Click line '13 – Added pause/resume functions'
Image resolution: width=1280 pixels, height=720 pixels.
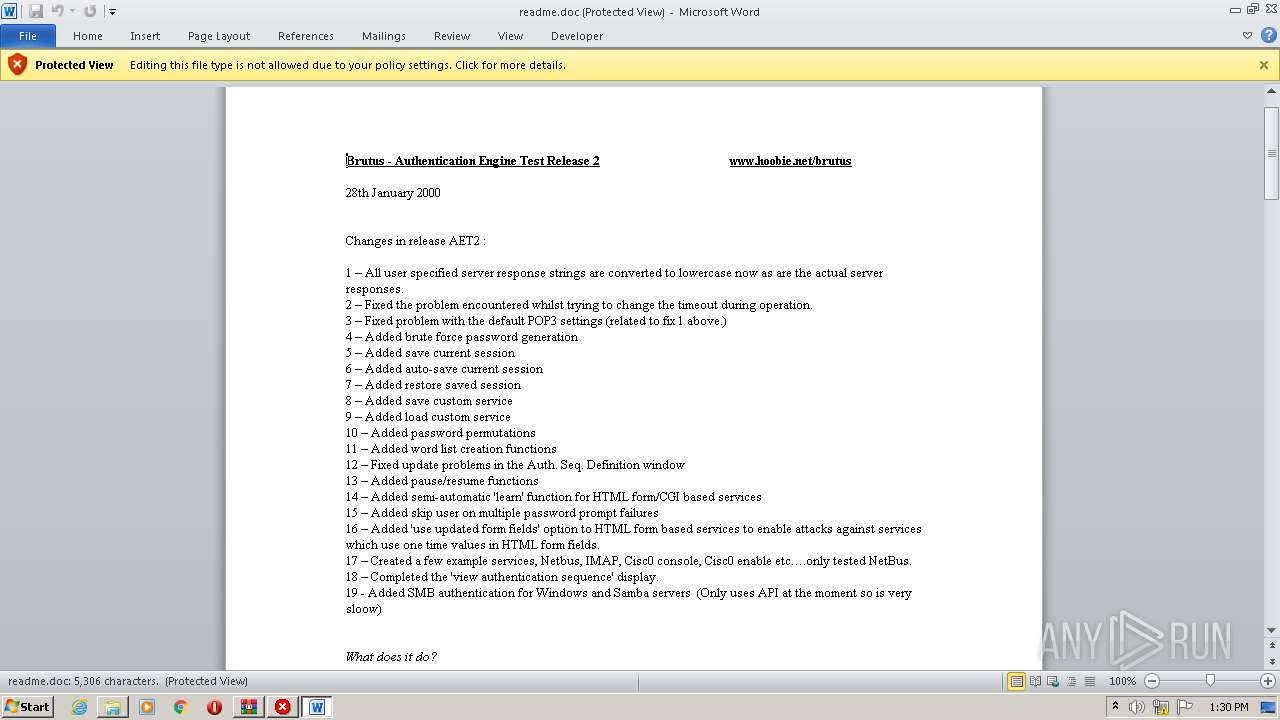click(x=442, y=481)
